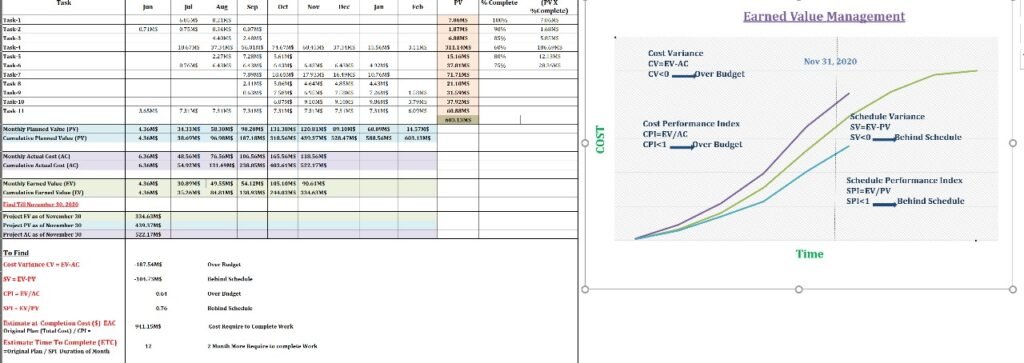Screen dimensions: 1024x363
Task: Click the 71.71M$ PV total for Task-7
Action: tap(458, 75)
